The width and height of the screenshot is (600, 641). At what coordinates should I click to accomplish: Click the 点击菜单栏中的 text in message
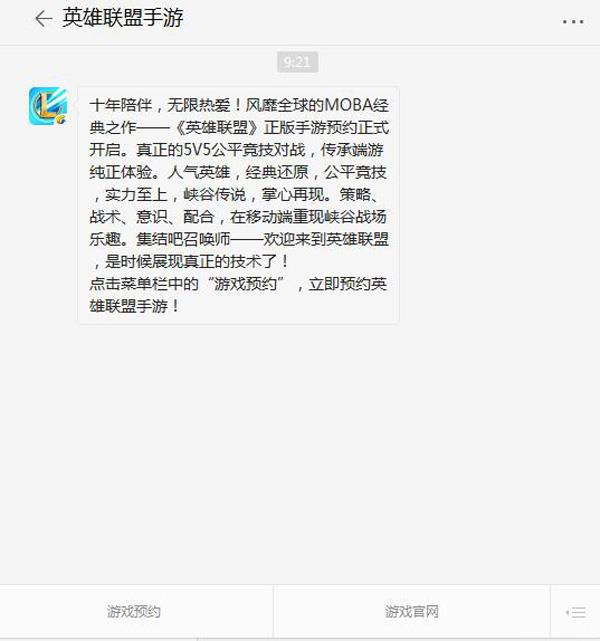143,284
